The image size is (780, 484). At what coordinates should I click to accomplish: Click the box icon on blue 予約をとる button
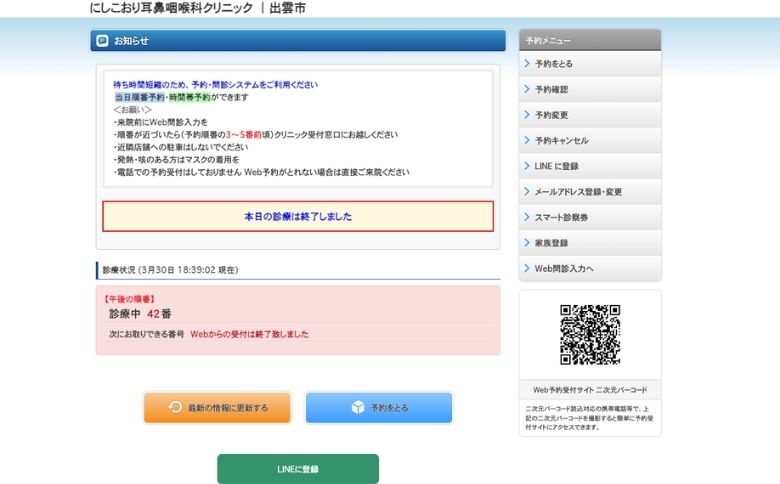358,407
